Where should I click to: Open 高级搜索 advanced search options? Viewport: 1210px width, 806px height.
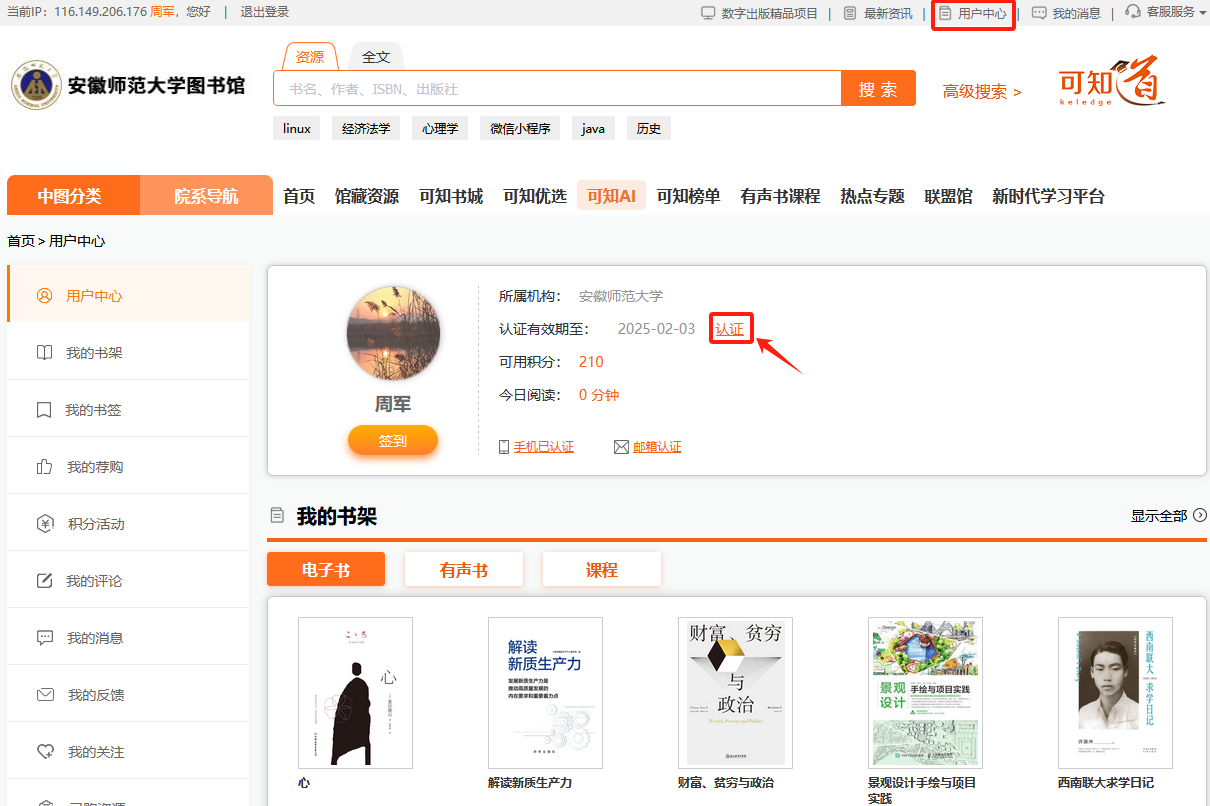pos(982,92)
